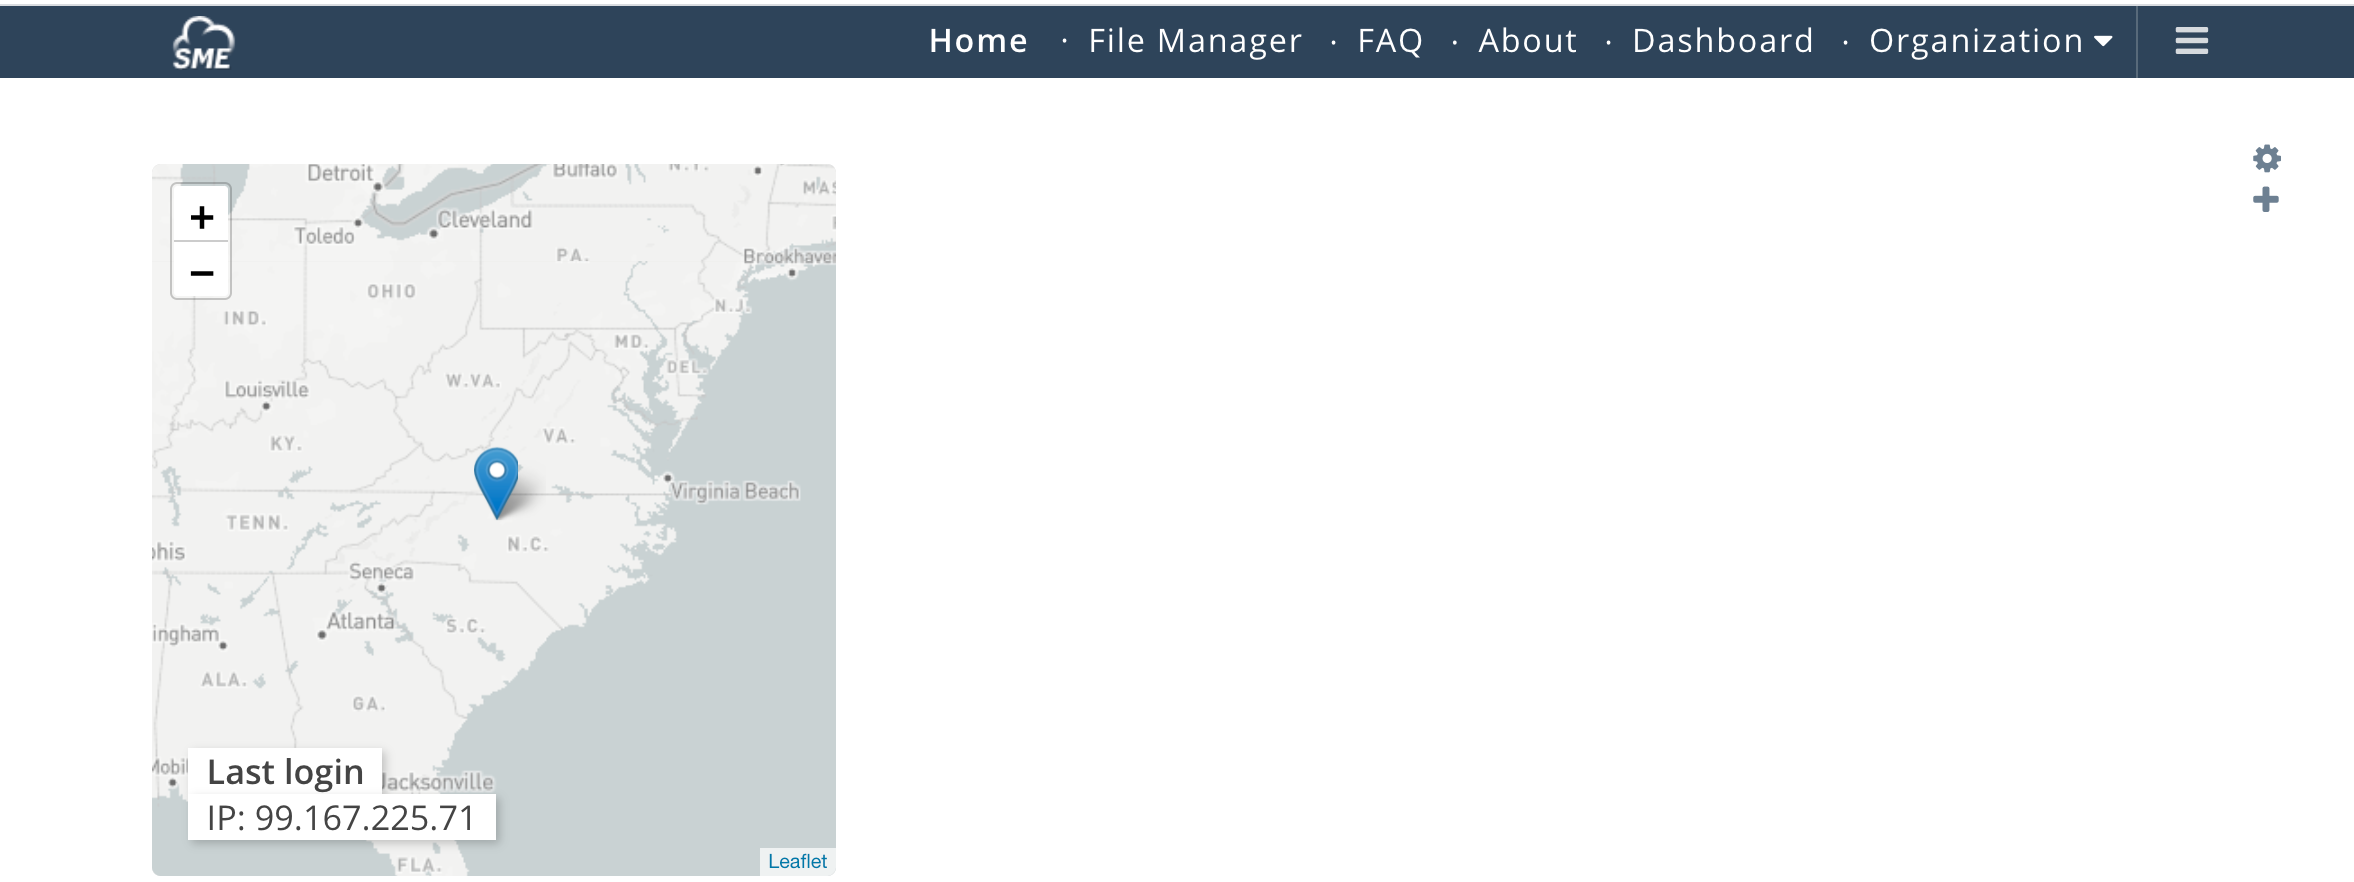Go to the Home page

[978, 41]
